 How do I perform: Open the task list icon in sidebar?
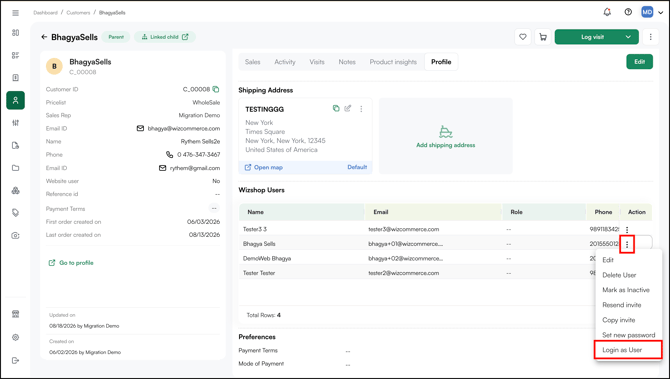[x=15, y=55]
